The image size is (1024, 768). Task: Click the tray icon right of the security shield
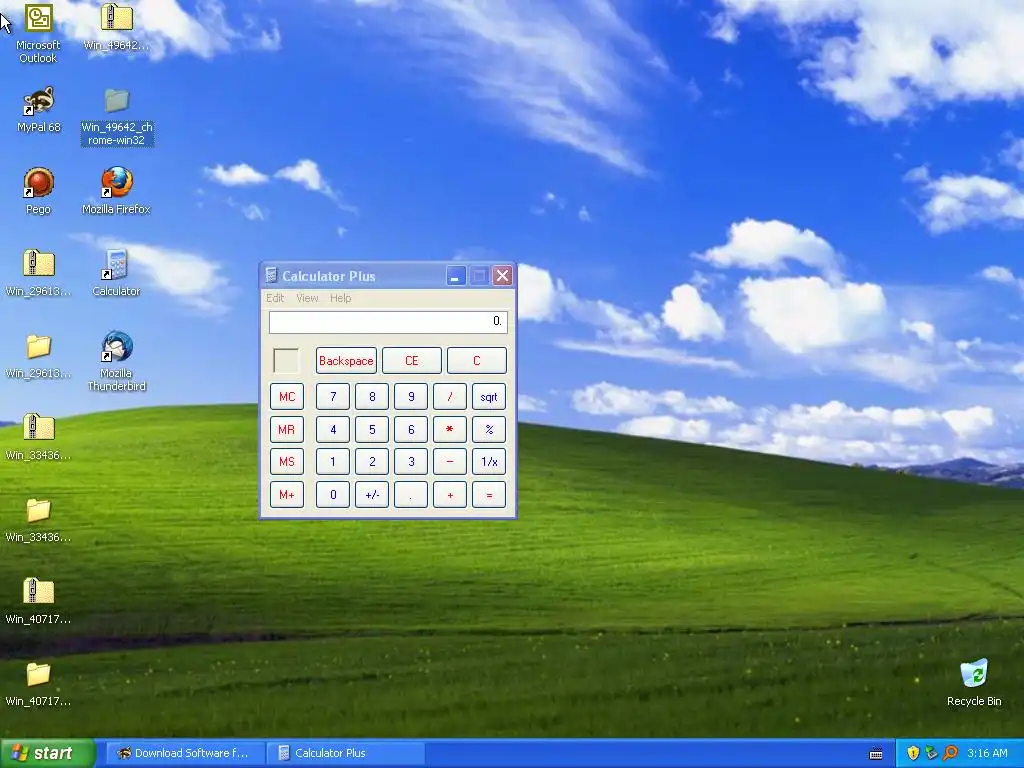pos(931,753)
